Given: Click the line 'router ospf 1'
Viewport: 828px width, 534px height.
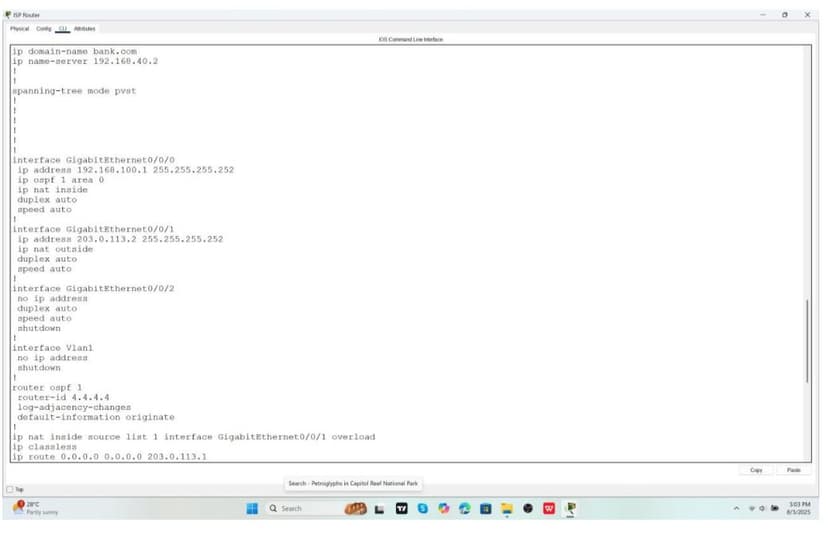Looking at the screenshot, I should click(47, 387).
